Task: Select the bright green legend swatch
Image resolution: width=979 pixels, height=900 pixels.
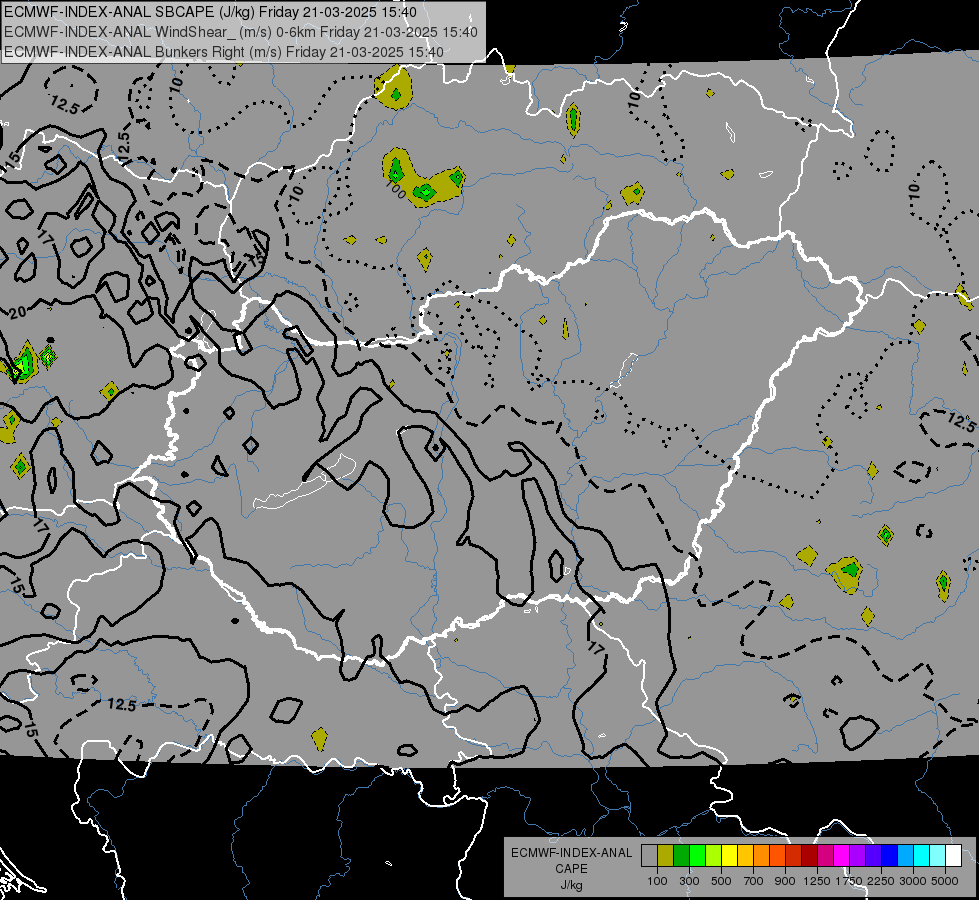Action: coord(697,856)
